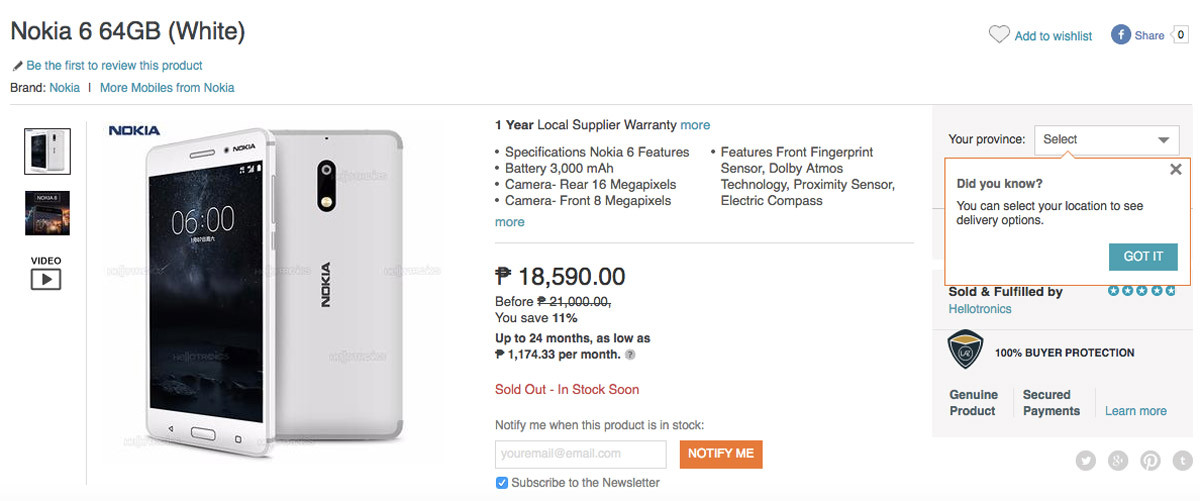1200x501 pixels.
Task: Share on Twitter round icon
Action: click(x=1087, y=461)
